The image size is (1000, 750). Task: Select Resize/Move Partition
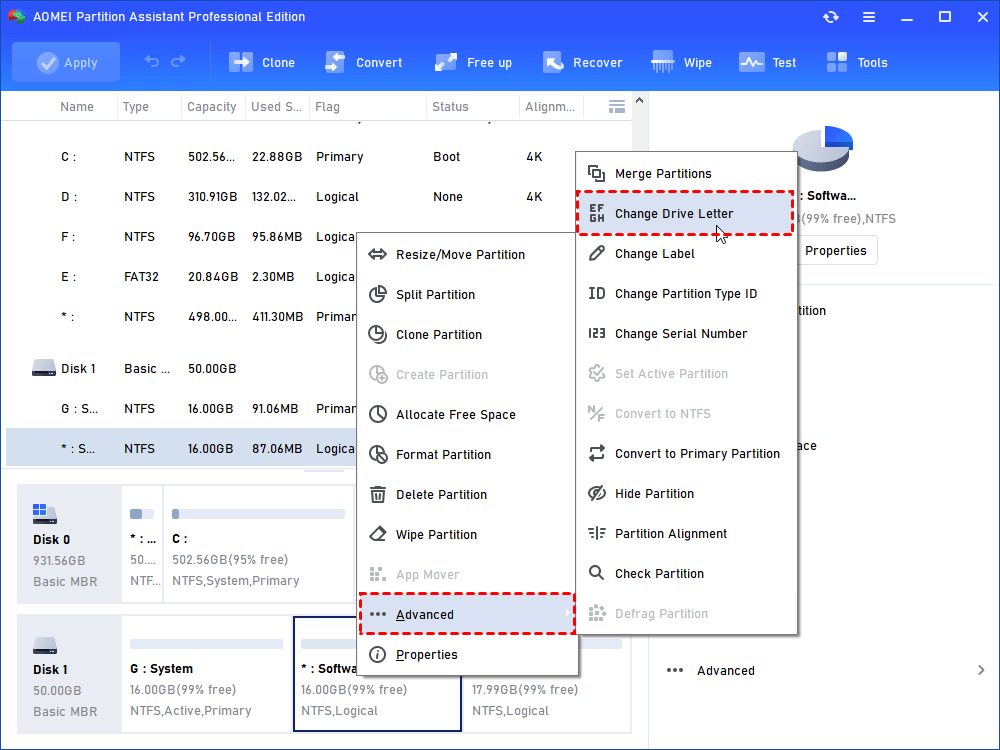coord(467,254)
